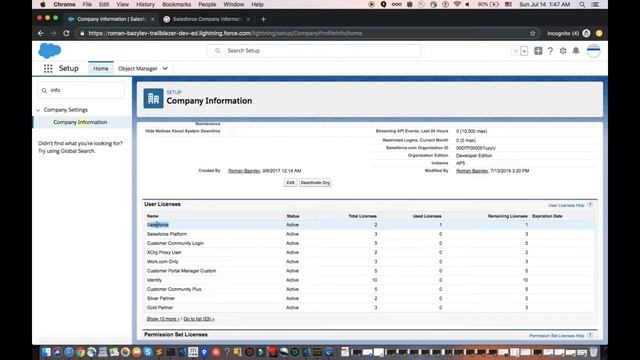This screenshot has height=360, width=640.
Task: Click the Edit button for company info
Action: click(x=290, y=182)
